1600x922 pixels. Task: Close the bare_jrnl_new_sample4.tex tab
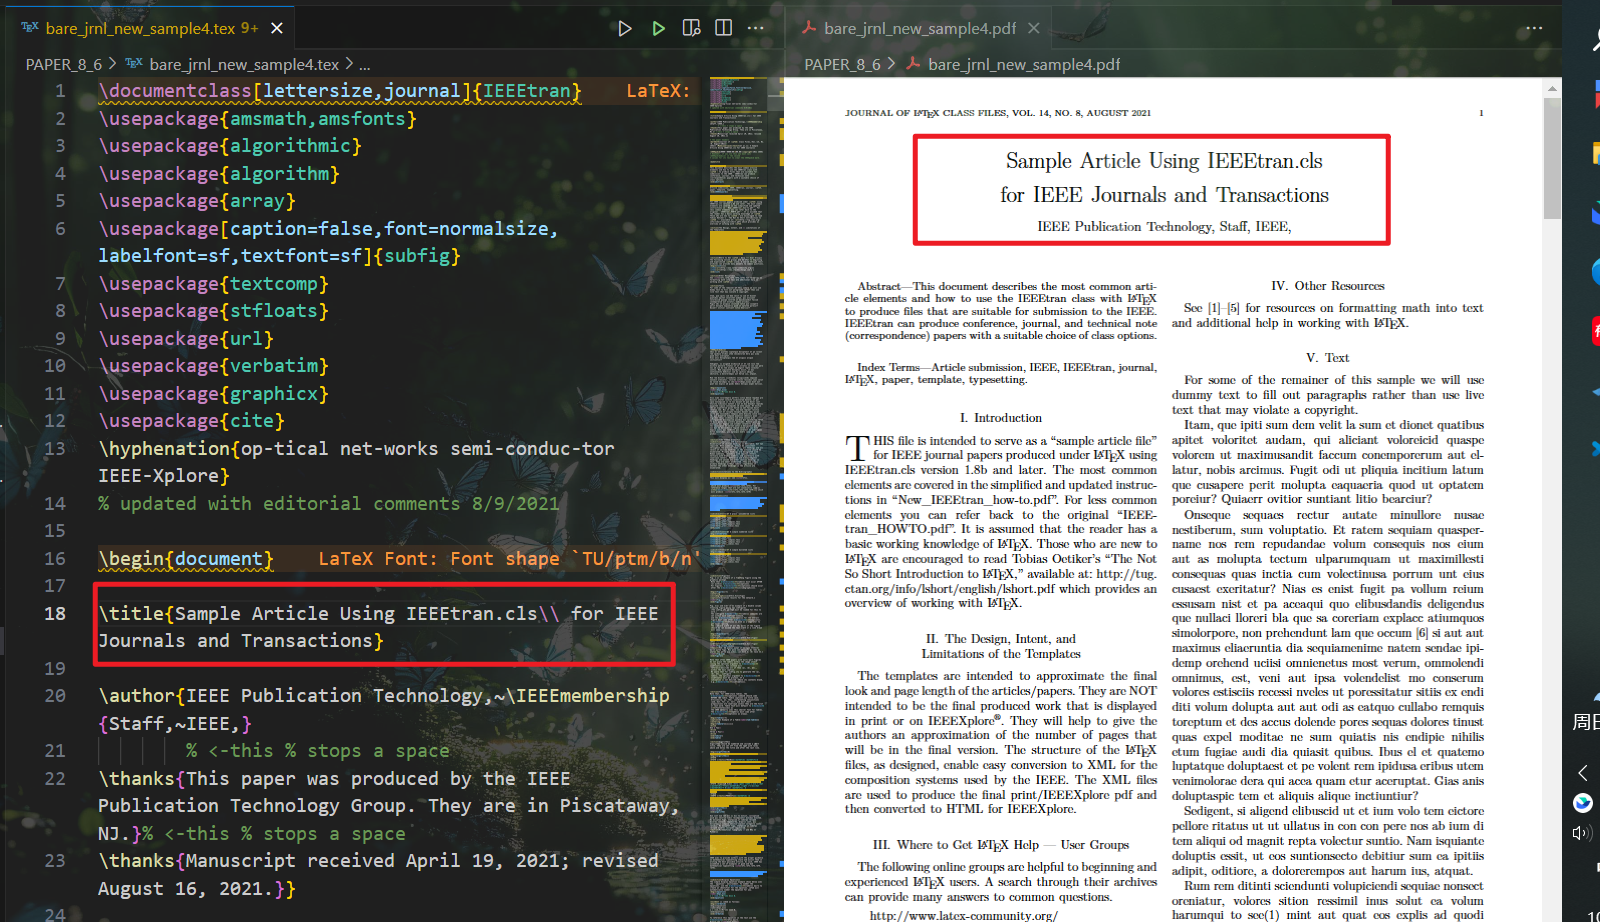(277, 28)
